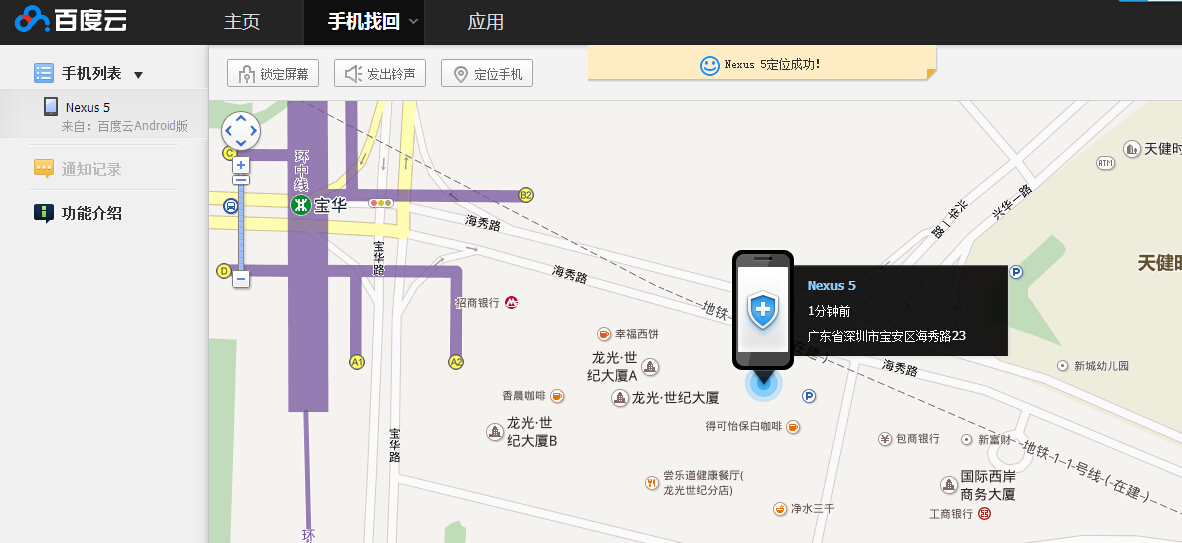Select Nexus 5 in the phone list

point(104,114)
